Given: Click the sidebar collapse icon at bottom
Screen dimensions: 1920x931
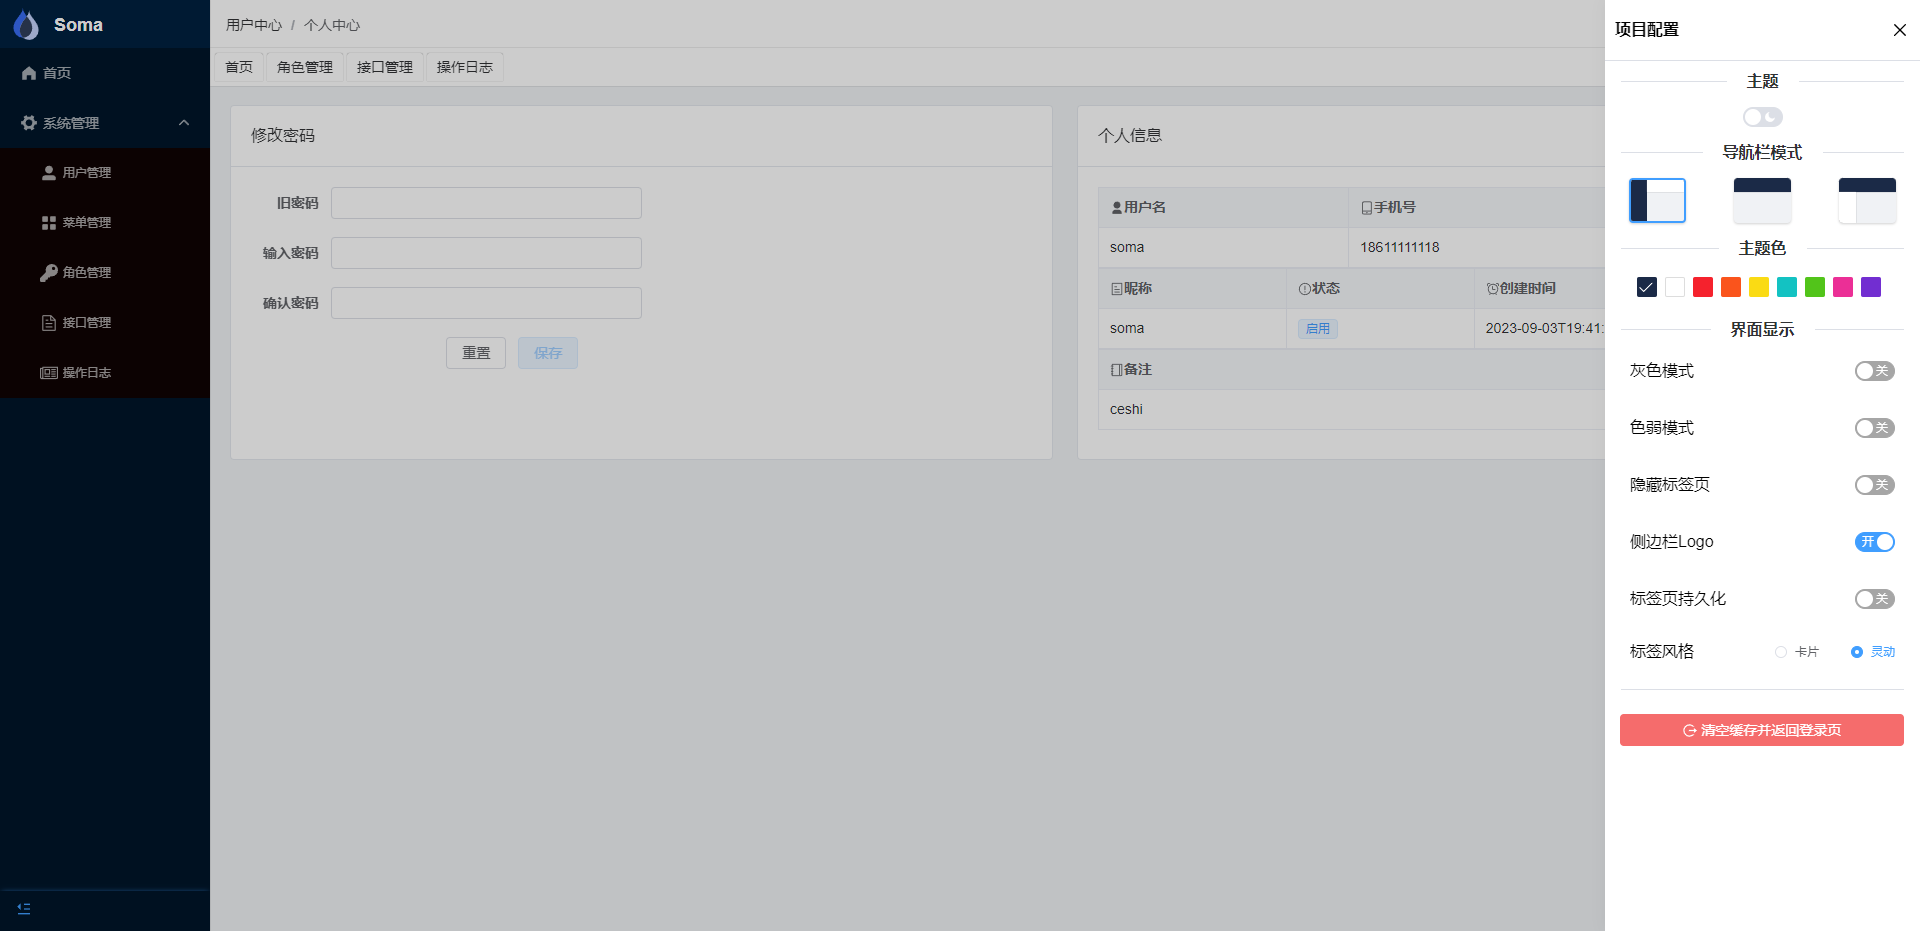Looking at the screenshot, I should click(24, 909).
